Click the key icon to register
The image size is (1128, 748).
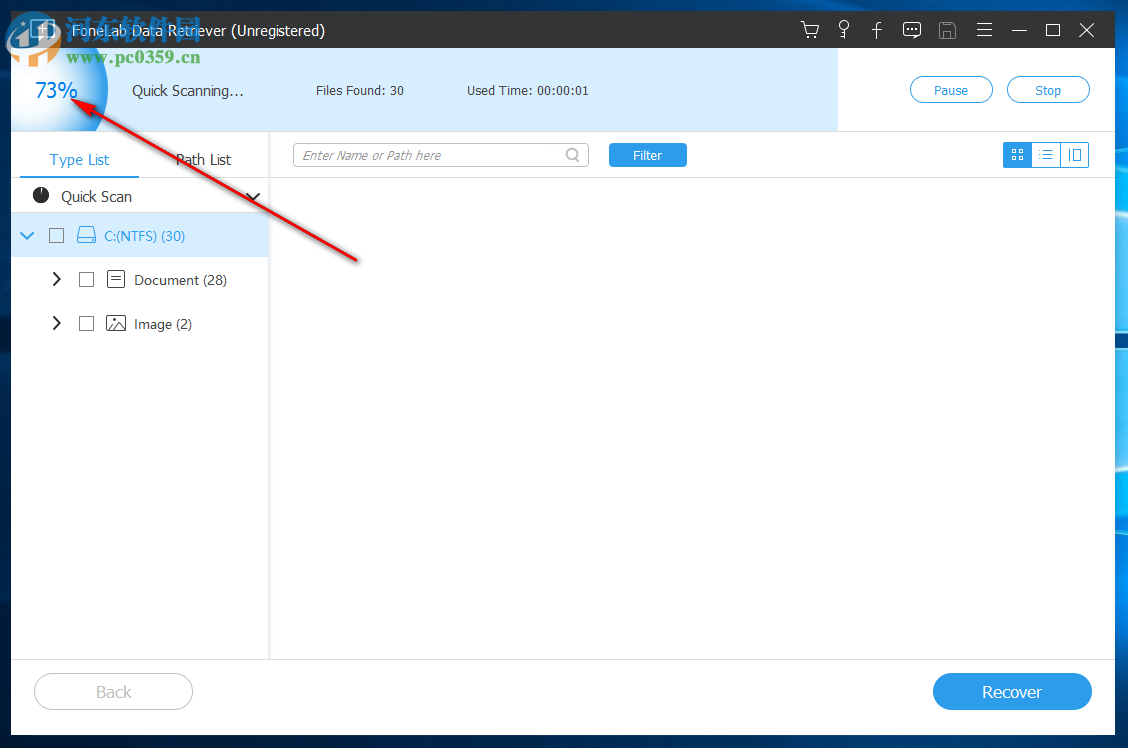point(843,30)
